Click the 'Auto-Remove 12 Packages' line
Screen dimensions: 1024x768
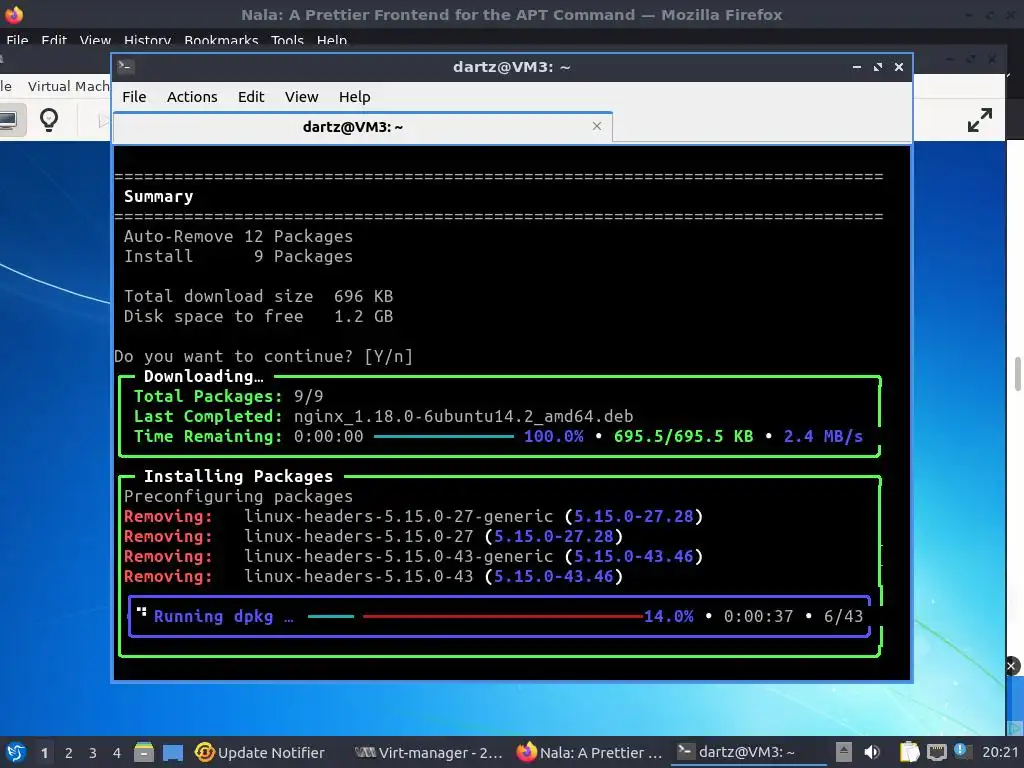[x=238, y=236]
